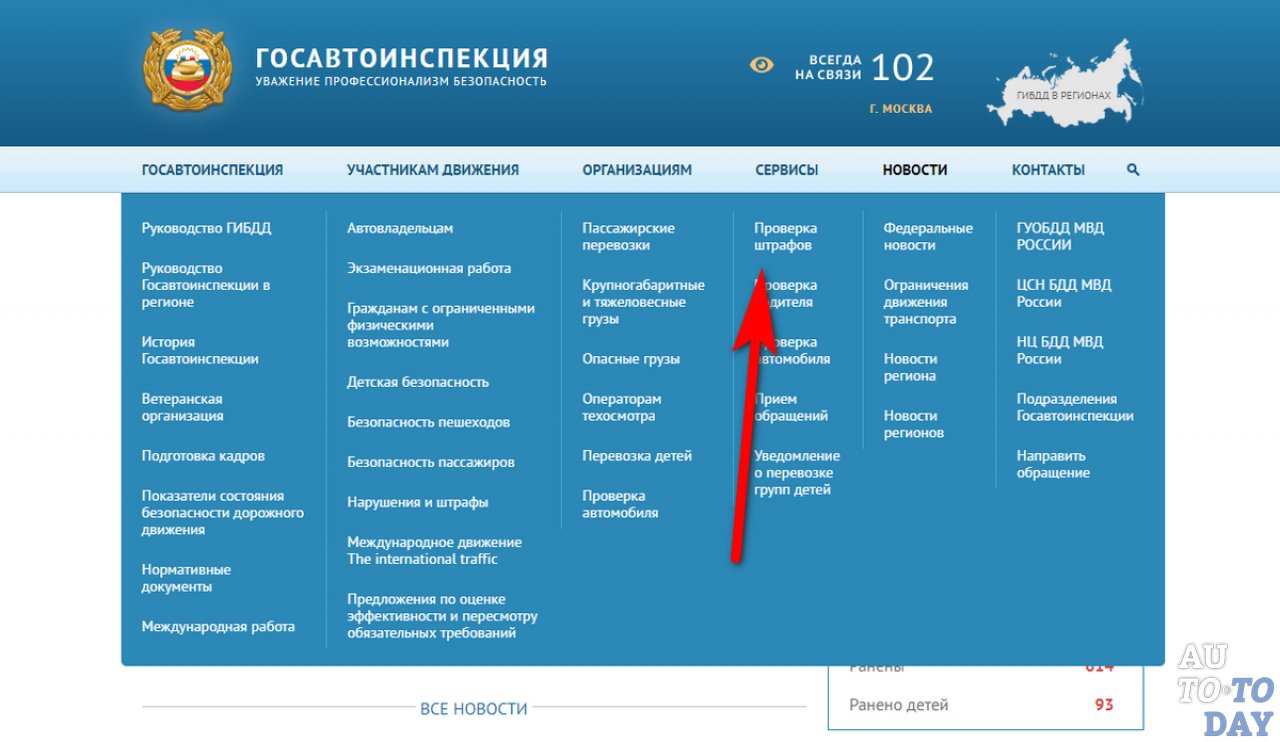Open Опасные грузы link
Image resolution: width=1280 pixels, height=742 pixels.
pyautogui.click(x=631, y=359)
